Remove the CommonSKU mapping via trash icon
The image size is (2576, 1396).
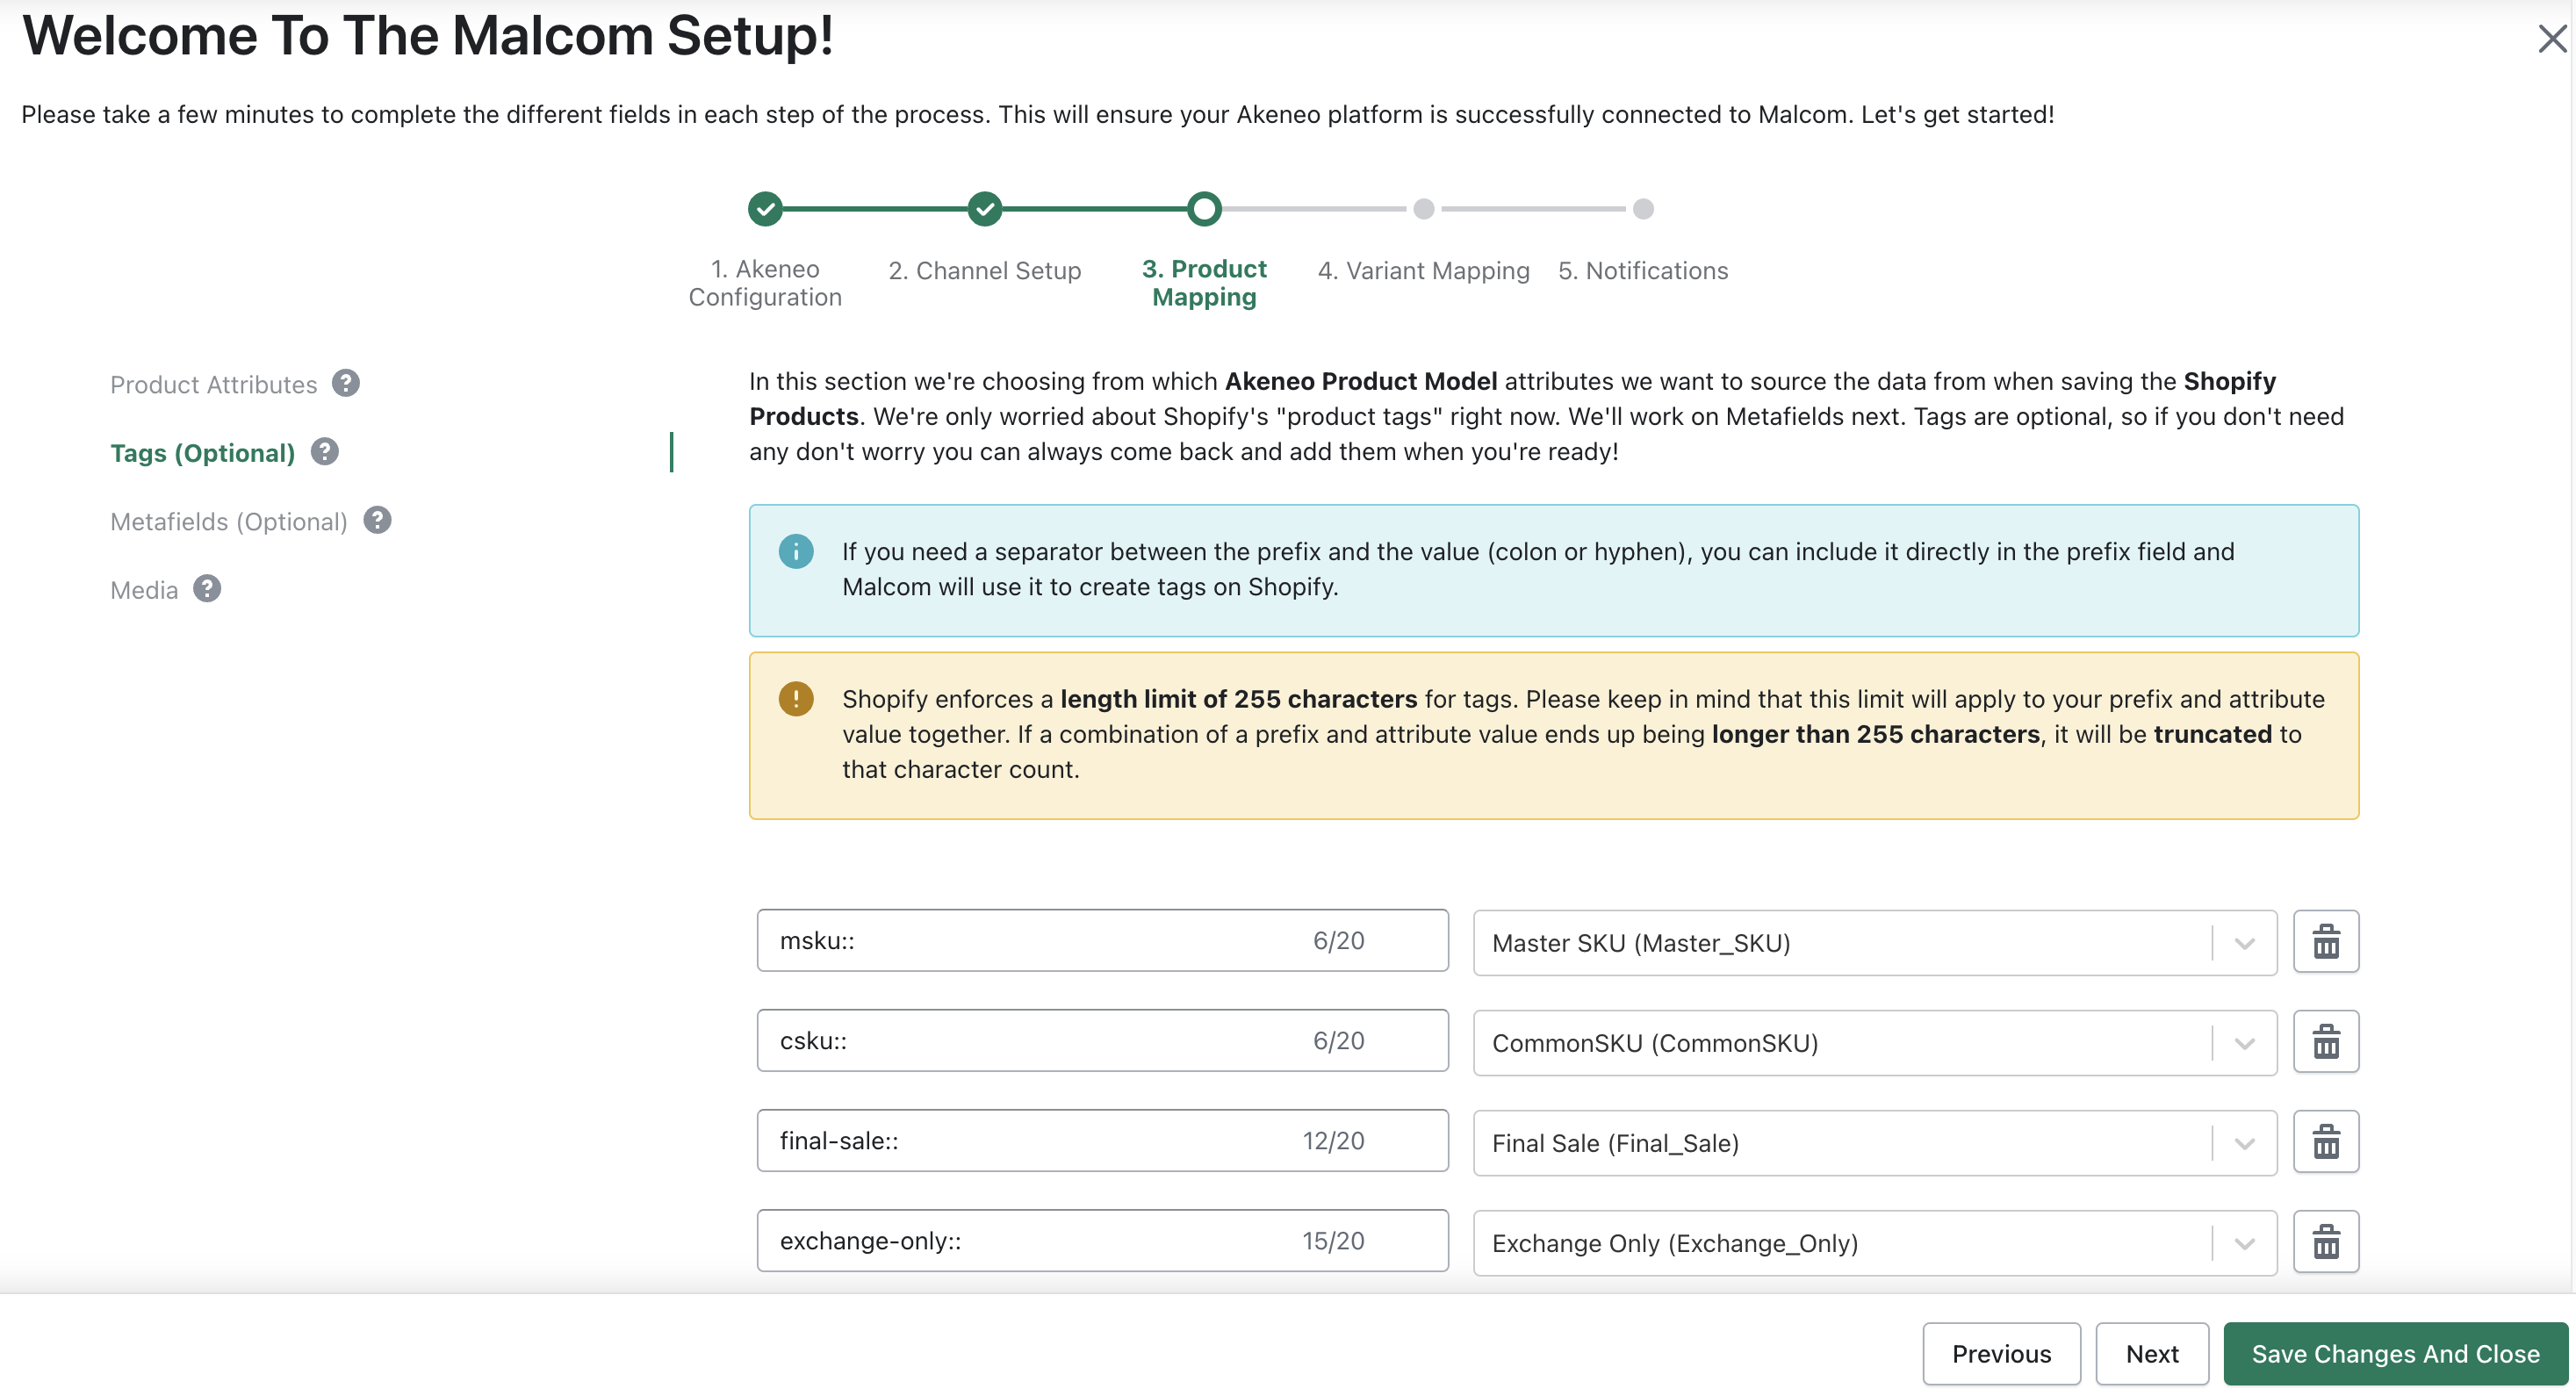pyautogui.click(x=2326, y=1041)
